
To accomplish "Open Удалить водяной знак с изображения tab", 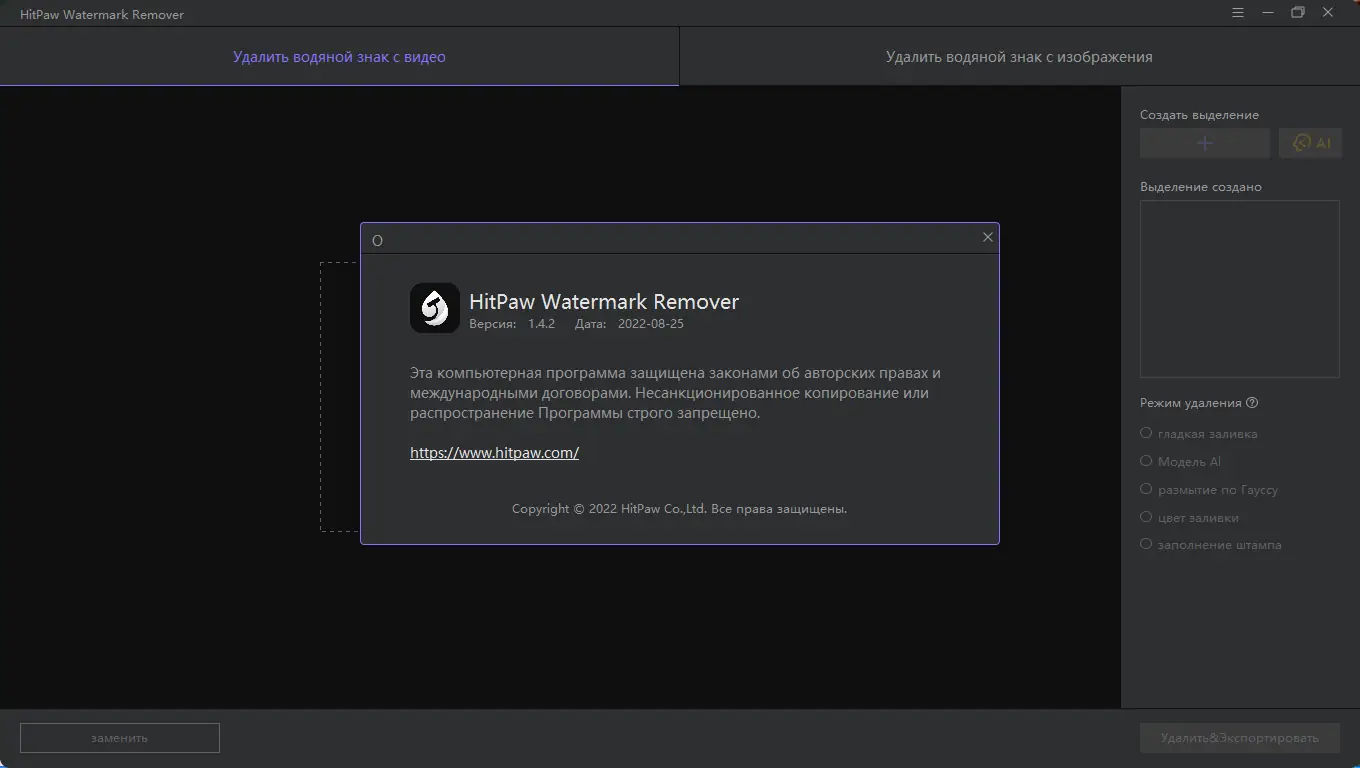I will point(1019,57).
